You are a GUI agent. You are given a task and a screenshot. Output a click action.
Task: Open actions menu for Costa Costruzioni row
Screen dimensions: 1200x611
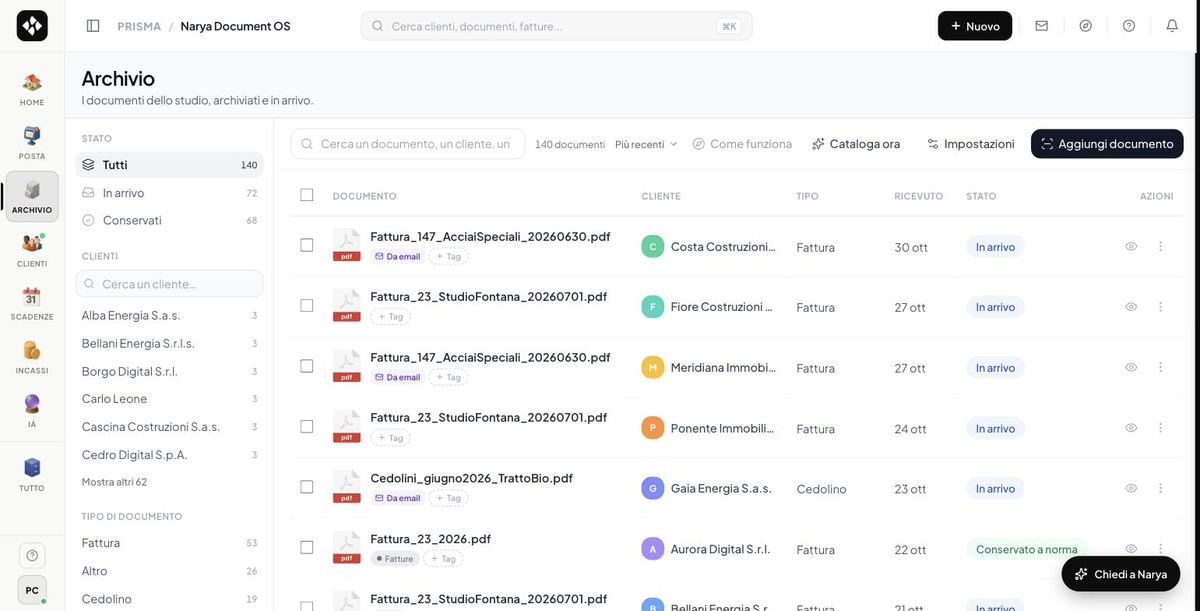point(1160,246)
